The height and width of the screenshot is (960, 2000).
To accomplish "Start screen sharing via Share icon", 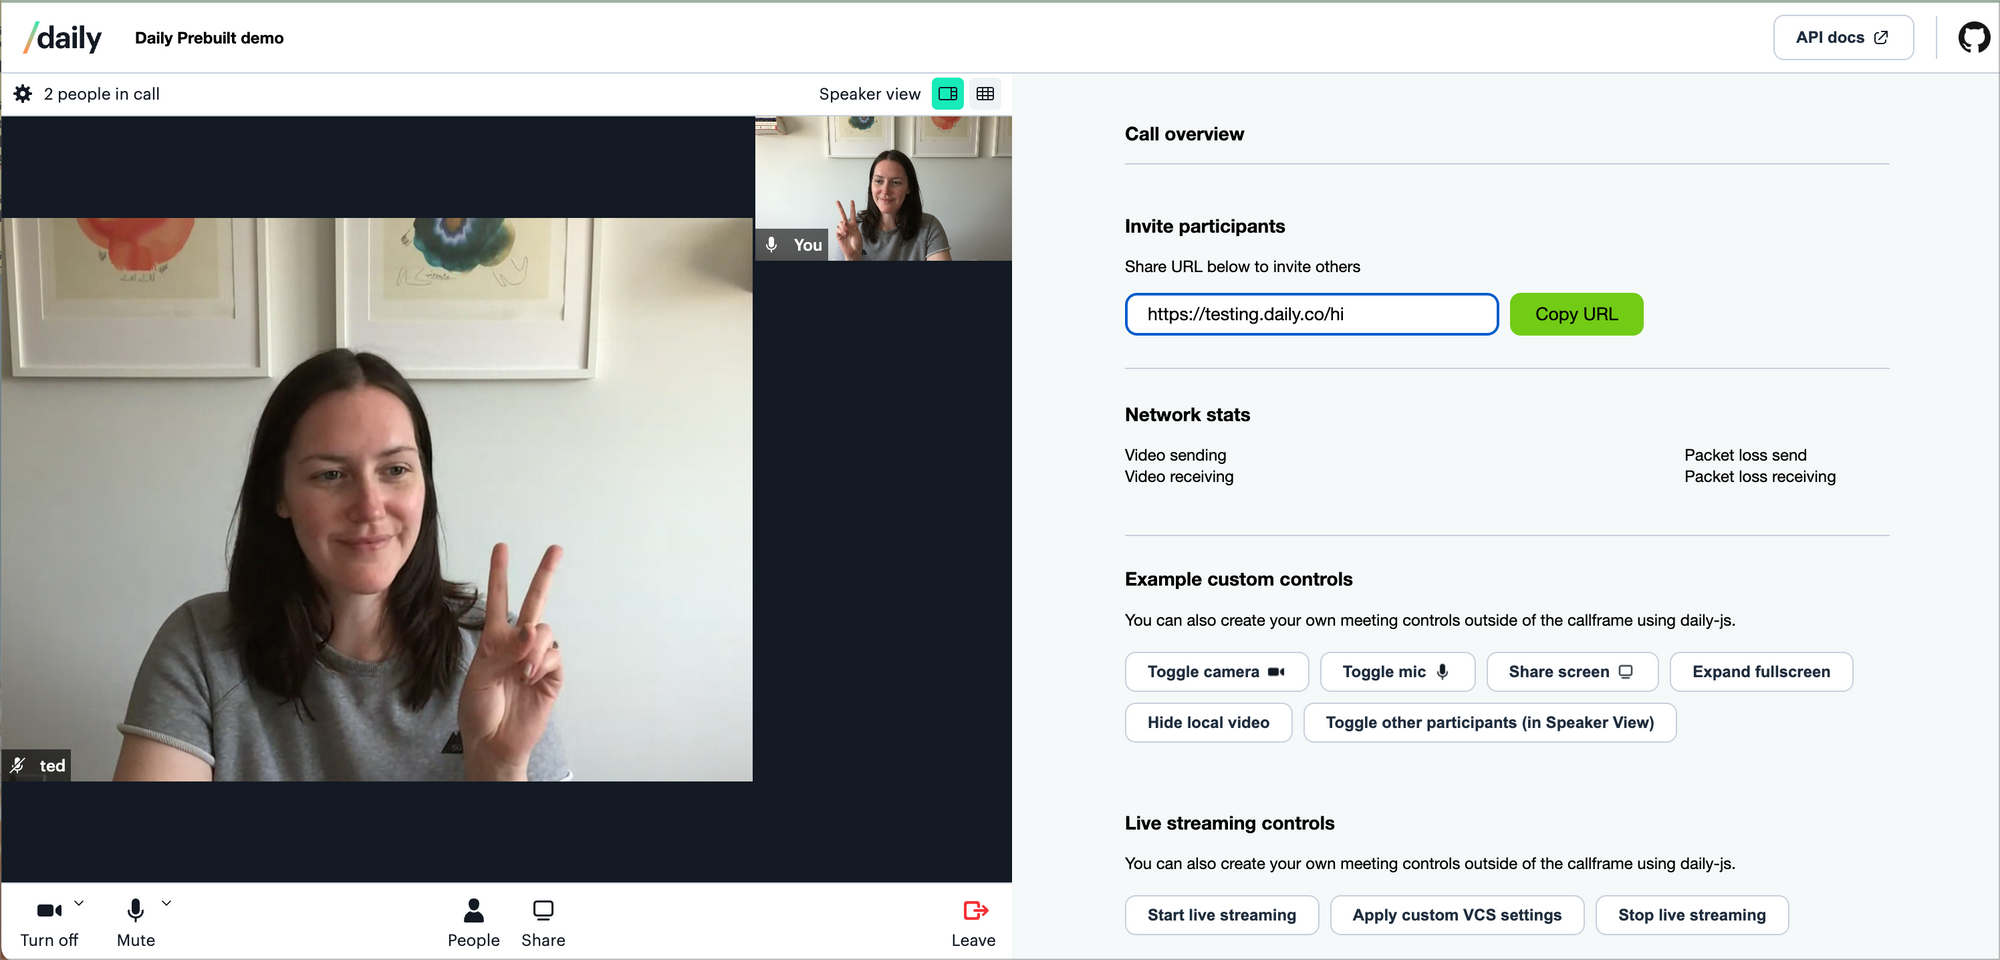I will (x=543, y=920).
